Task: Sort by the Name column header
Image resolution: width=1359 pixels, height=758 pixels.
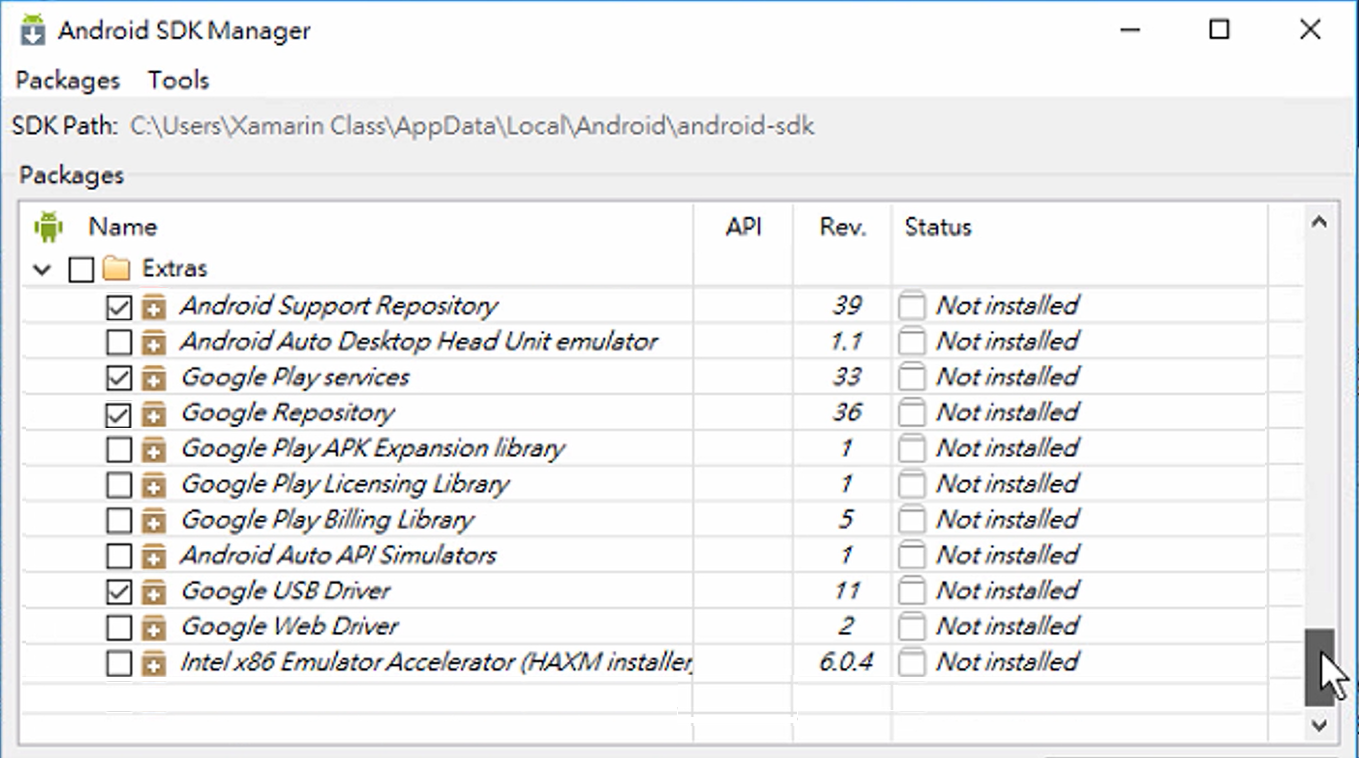Action: (x=123, y=227)
